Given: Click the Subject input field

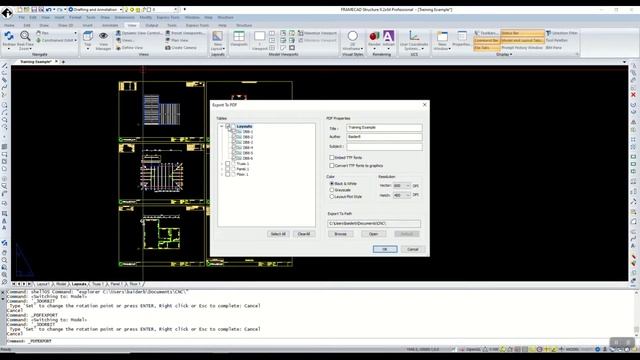Looking at the screenshot, I should click(x=384, y=147).
